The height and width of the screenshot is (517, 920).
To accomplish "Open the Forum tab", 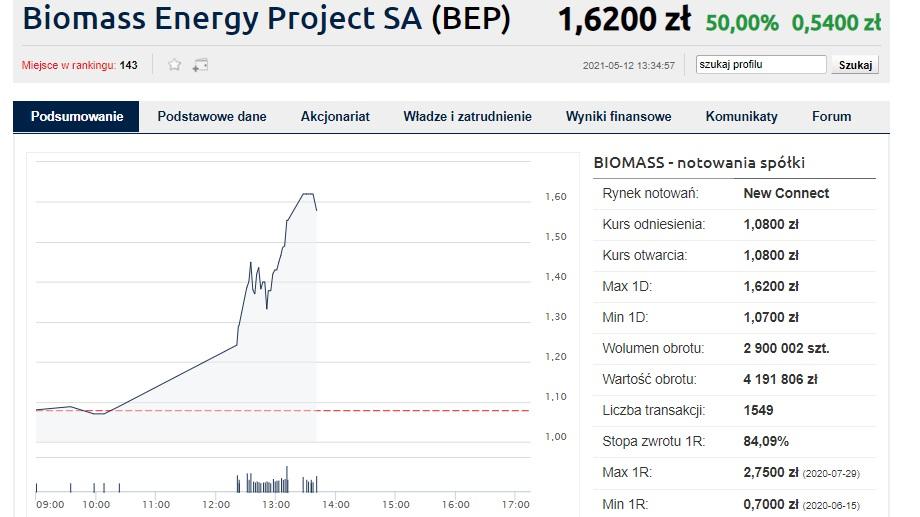I will [831, 116].
